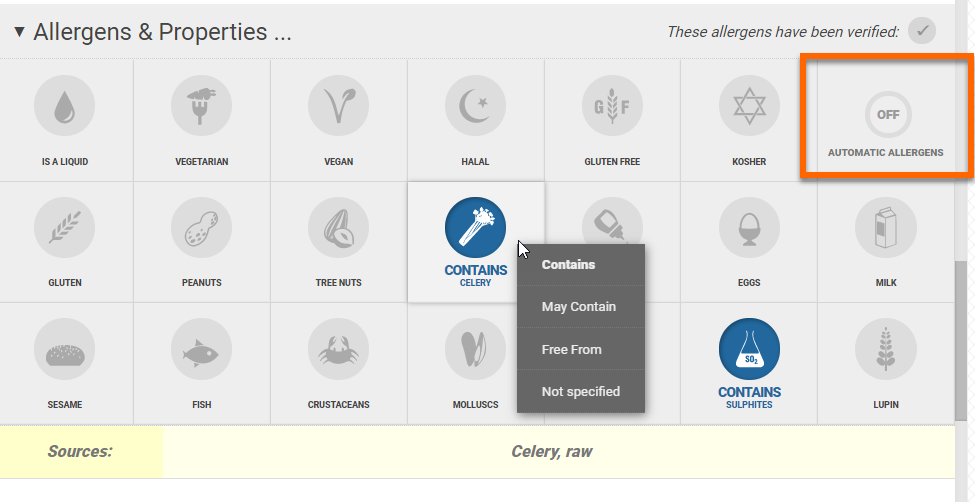Click the Lupin allergen icon
975x502 pixels.
tap(885, 350)
